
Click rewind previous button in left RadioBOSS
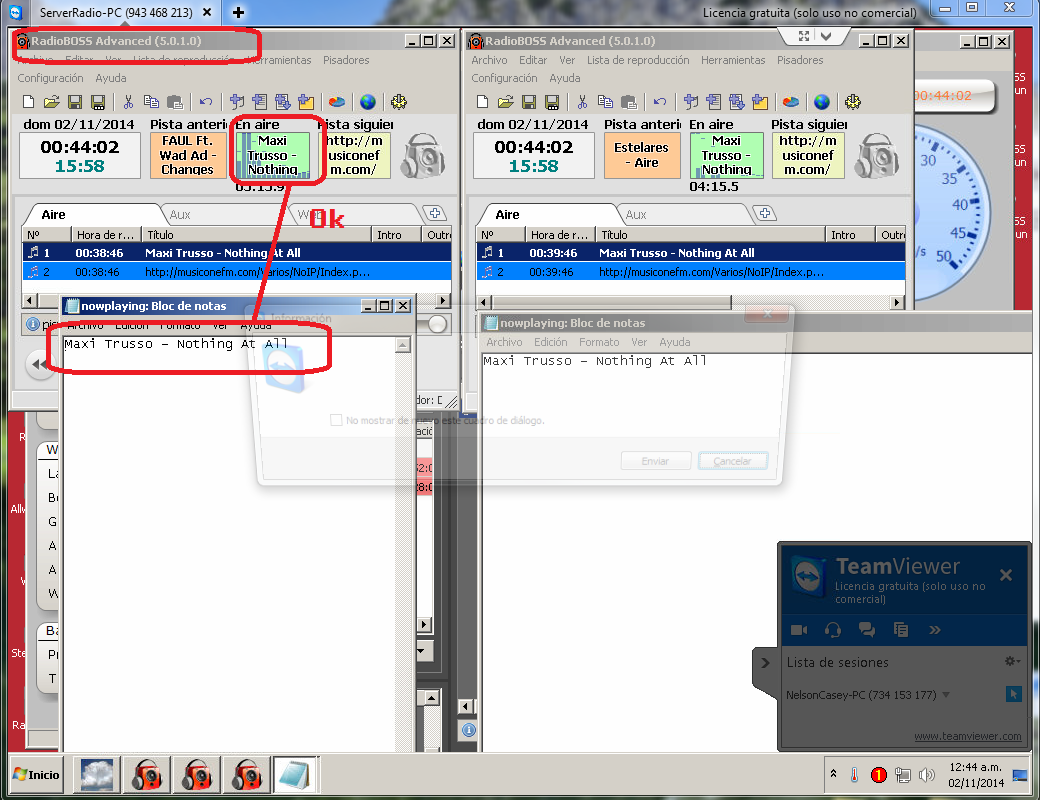pyautogui.click(x=40, y=364)
